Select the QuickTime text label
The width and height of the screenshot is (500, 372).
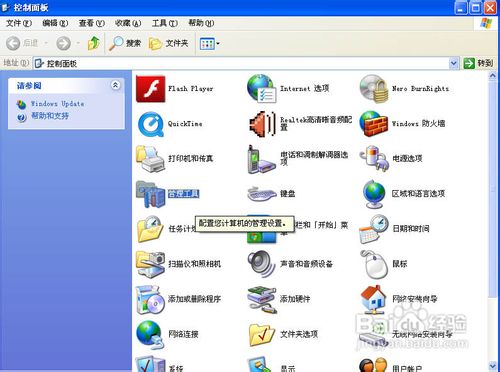(x=185, y=124)
